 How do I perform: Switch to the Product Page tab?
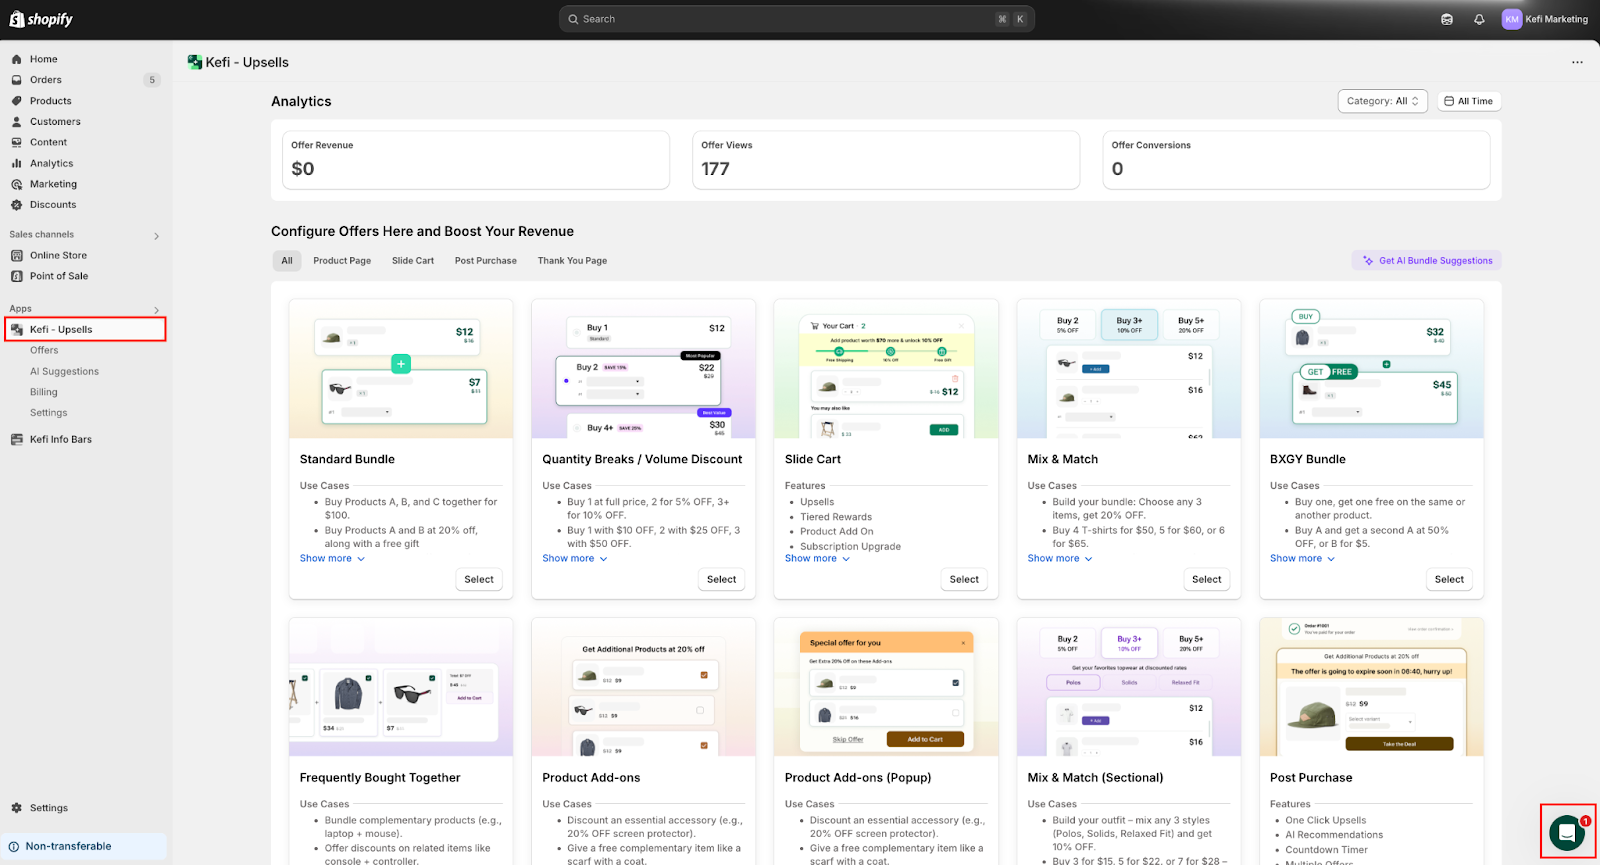341,261
